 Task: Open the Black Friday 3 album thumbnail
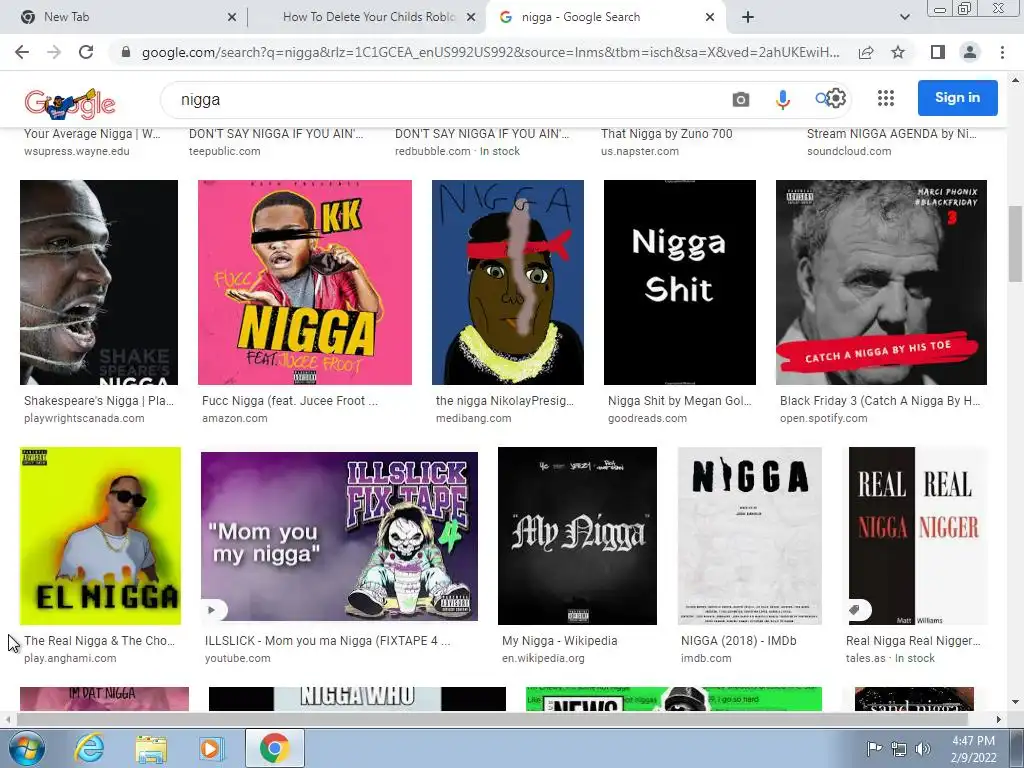click(881, 282)
